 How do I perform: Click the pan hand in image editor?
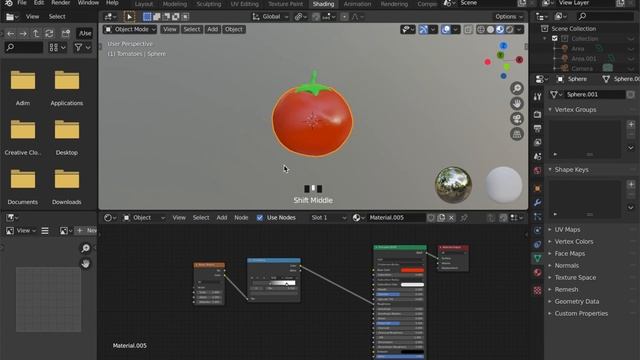pyautogui.click(x=85, y=264)
